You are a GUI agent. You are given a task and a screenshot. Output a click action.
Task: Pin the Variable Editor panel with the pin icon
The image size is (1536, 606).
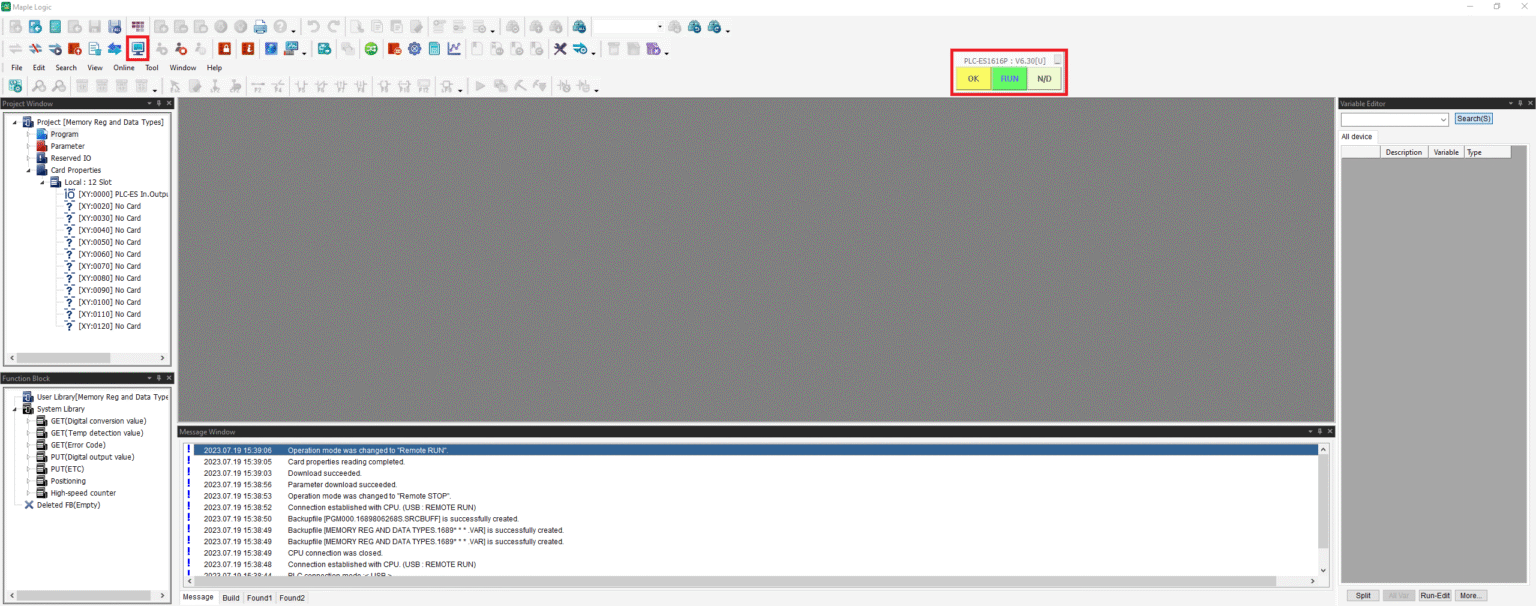pos(1520,103)
